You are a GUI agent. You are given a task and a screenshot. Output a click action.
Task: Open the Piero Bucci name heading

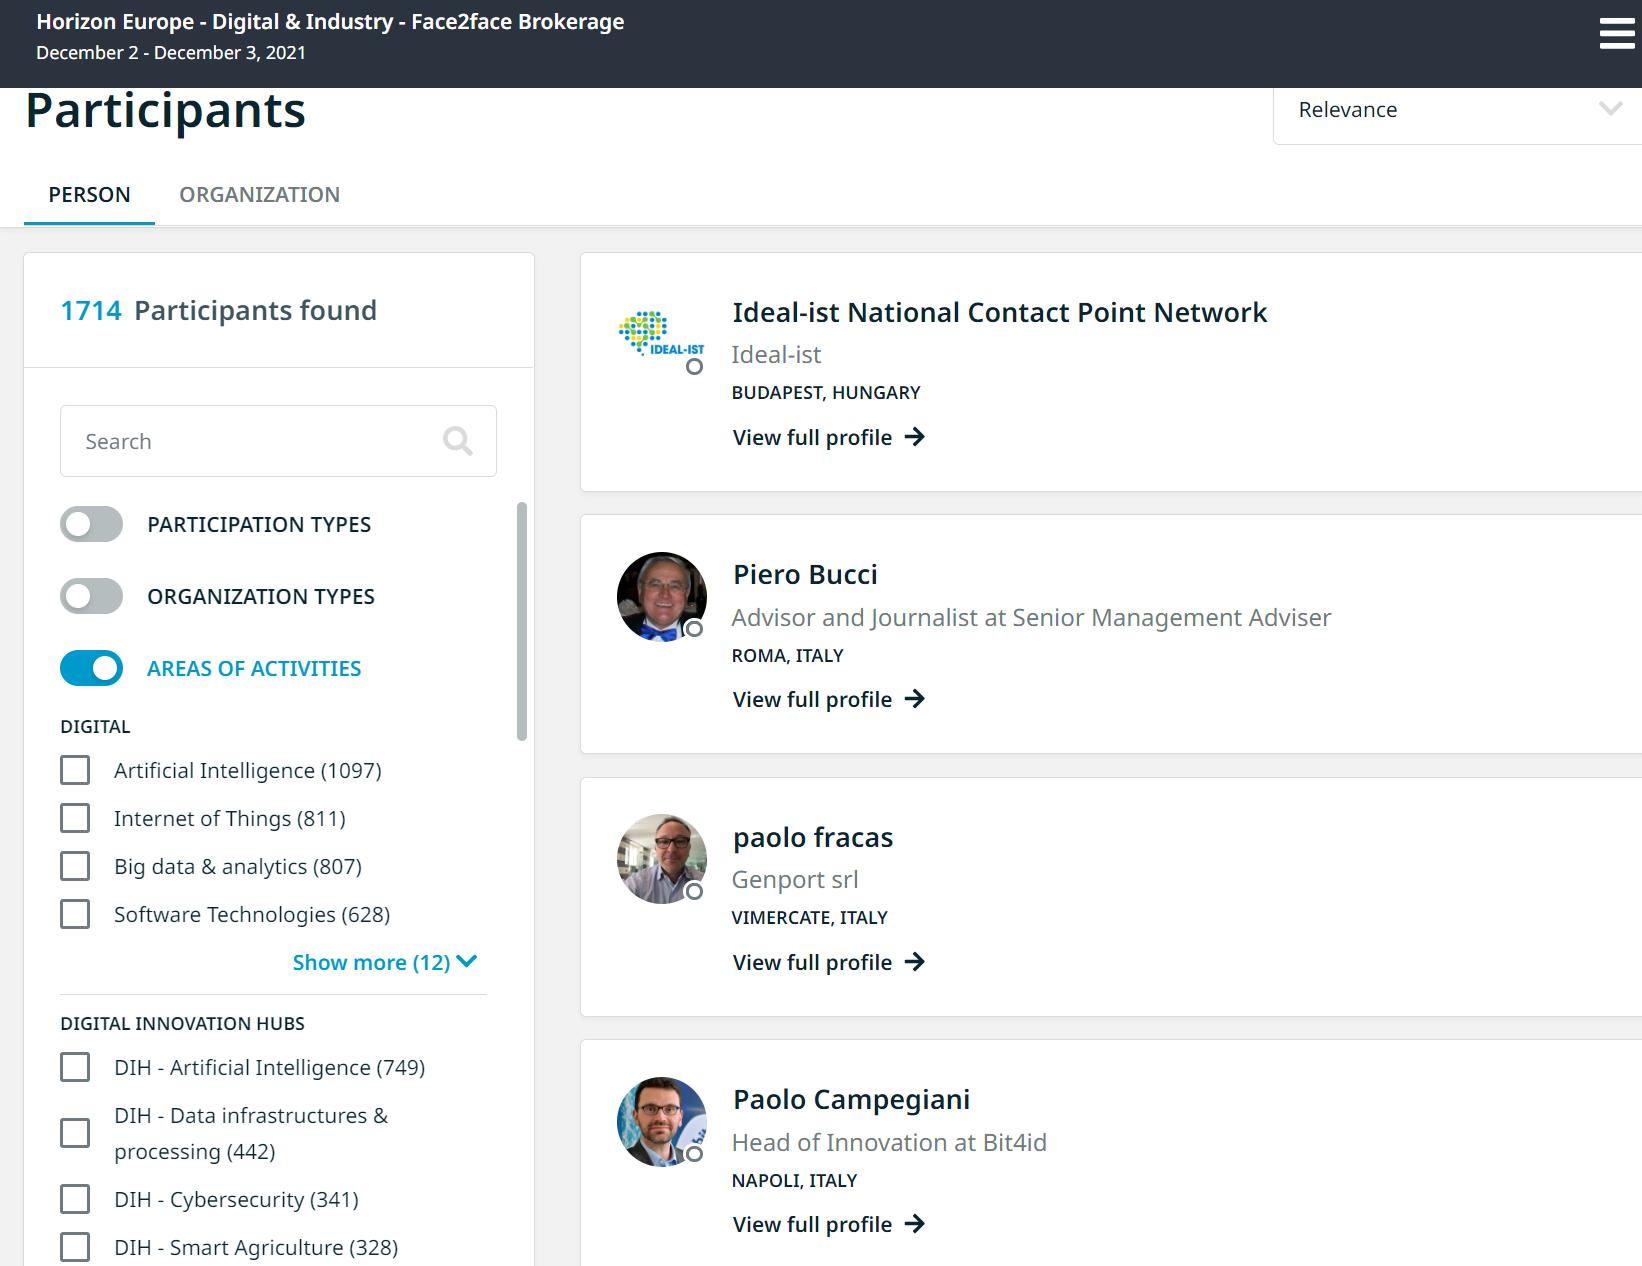[x=805, y=574]
